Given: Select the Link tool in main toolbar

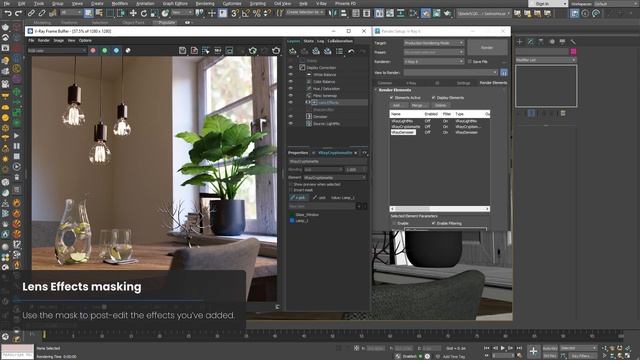Looking at the screenshot, I should (x=31, y=13).
